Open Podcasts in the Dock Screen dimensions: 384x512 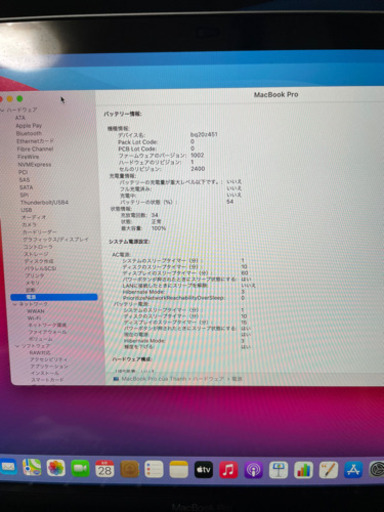pyautogui.click(x=253, y=470)
